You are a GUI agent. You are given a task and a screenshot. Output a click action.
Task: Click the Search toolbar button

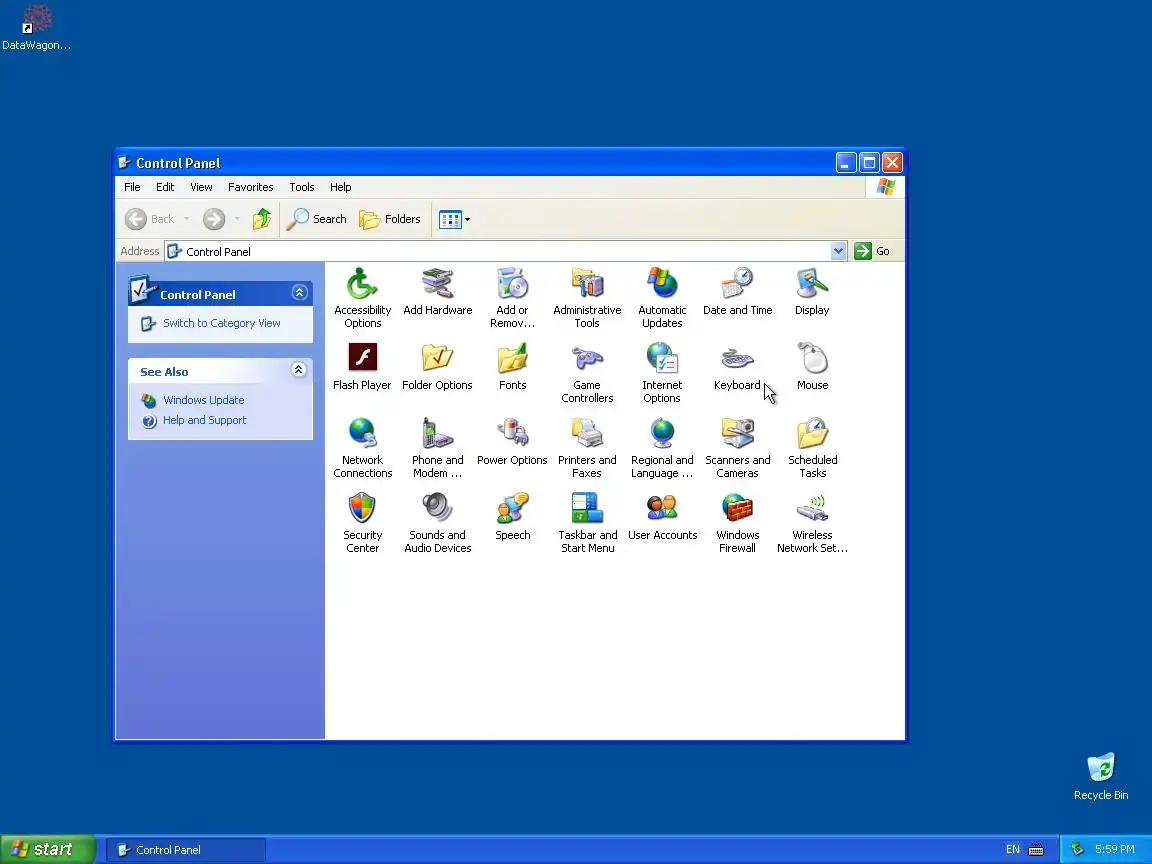317,219
